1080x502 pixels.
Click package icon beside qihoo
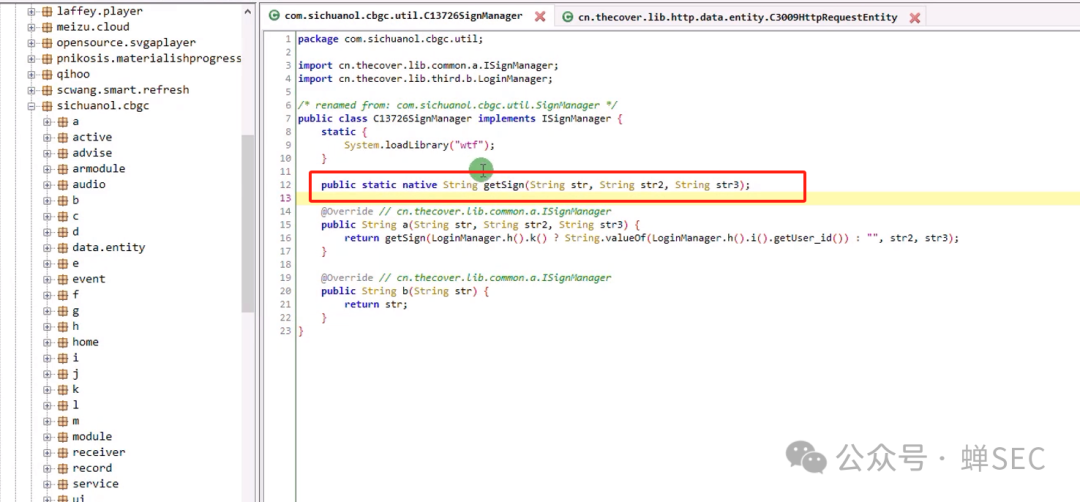(x=47, y=74)
